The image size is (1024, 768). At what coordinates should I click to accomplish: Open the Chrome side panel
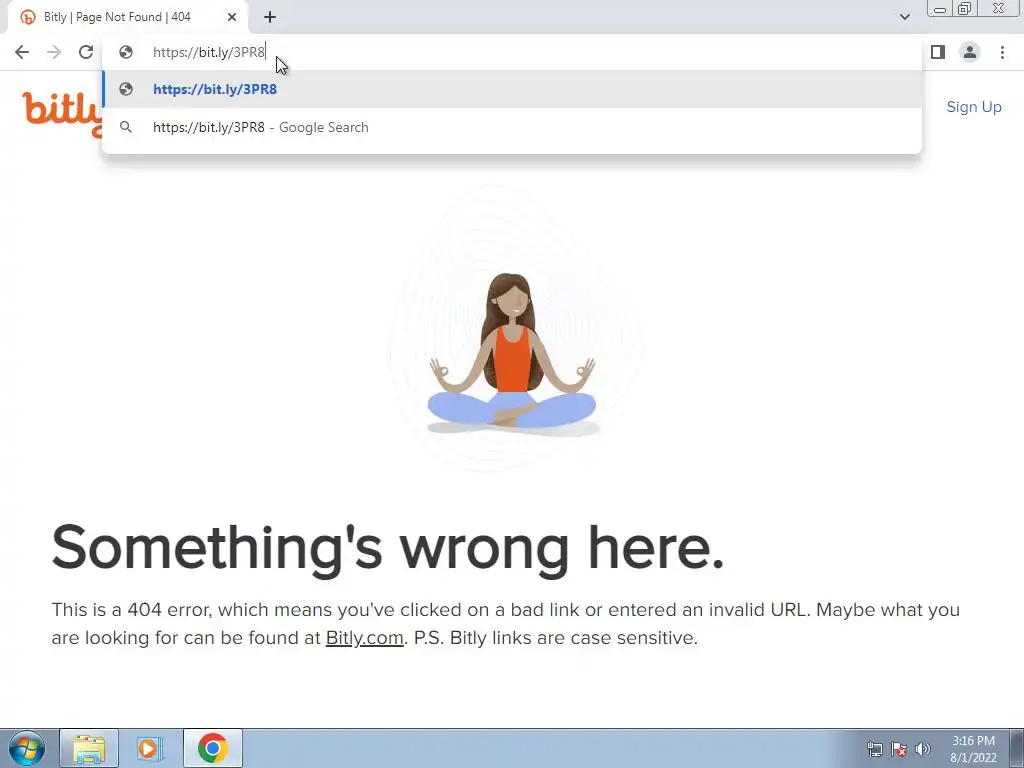coord(938,52)
